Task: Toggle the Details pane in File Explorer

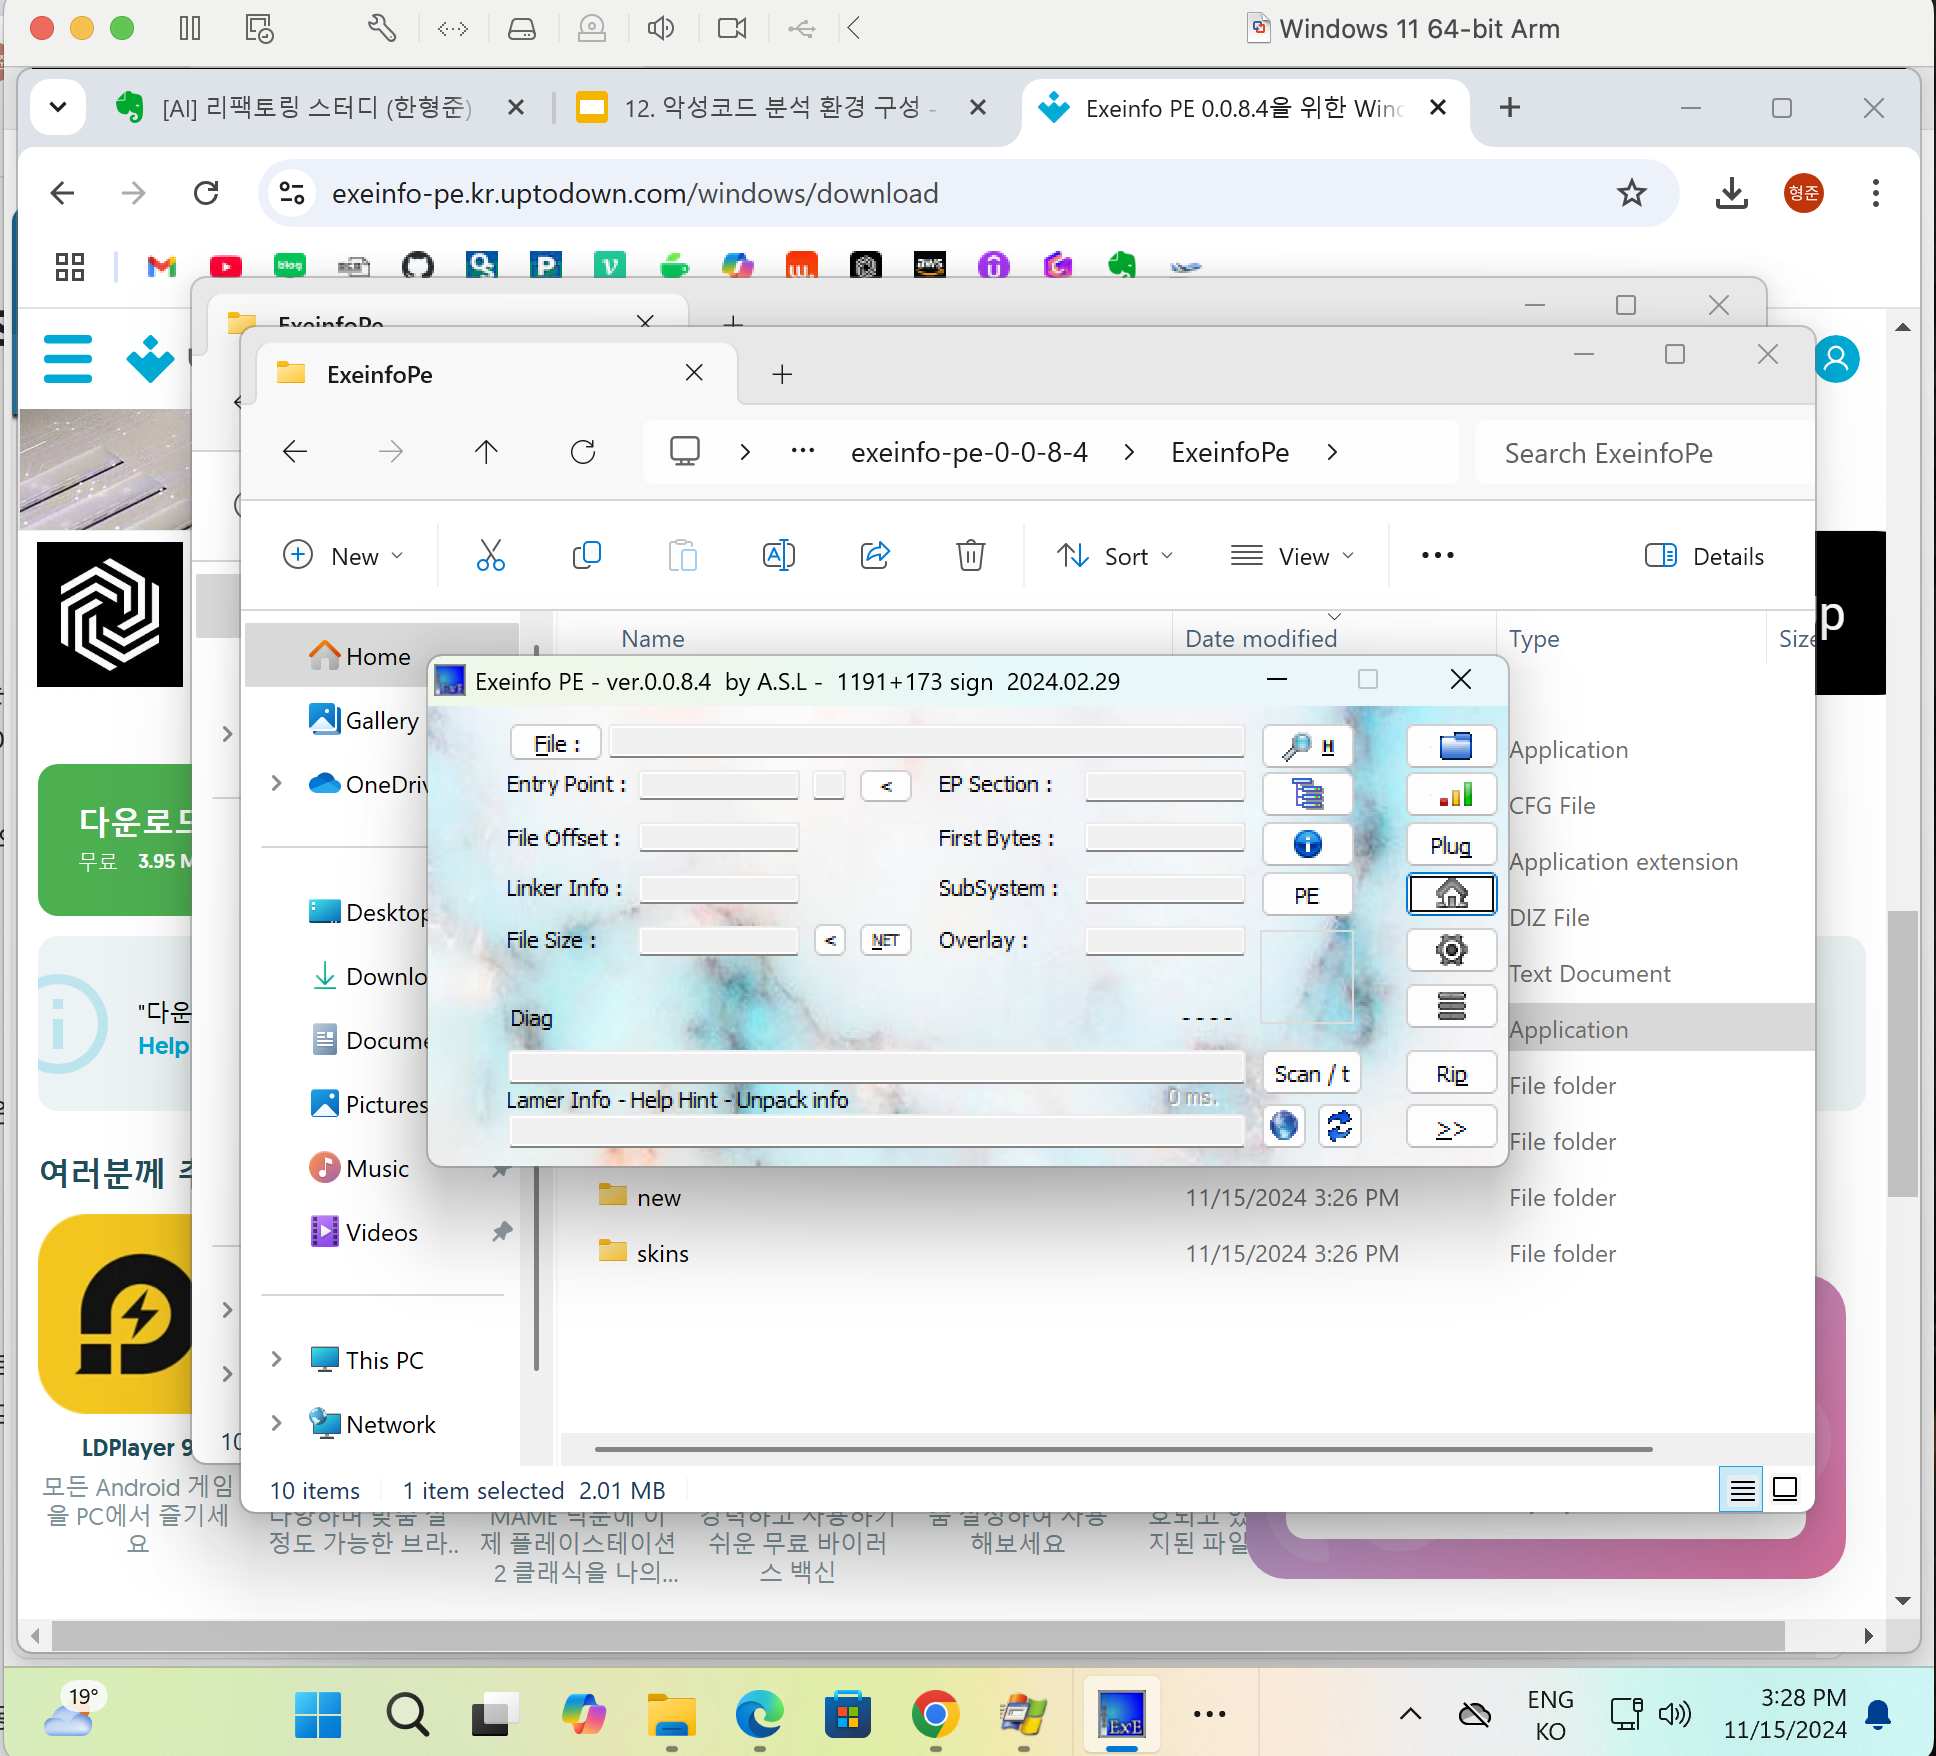Action: pyautogui.click(x=1704, y=556)
